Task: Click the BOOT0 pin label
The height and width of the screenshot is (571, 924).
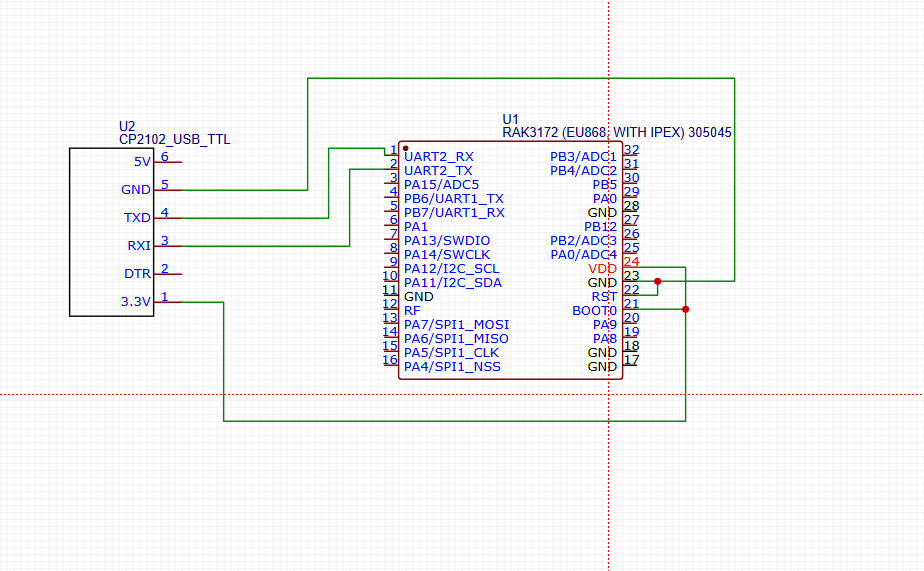Action: pyautogui.click(x=594, y=311)
